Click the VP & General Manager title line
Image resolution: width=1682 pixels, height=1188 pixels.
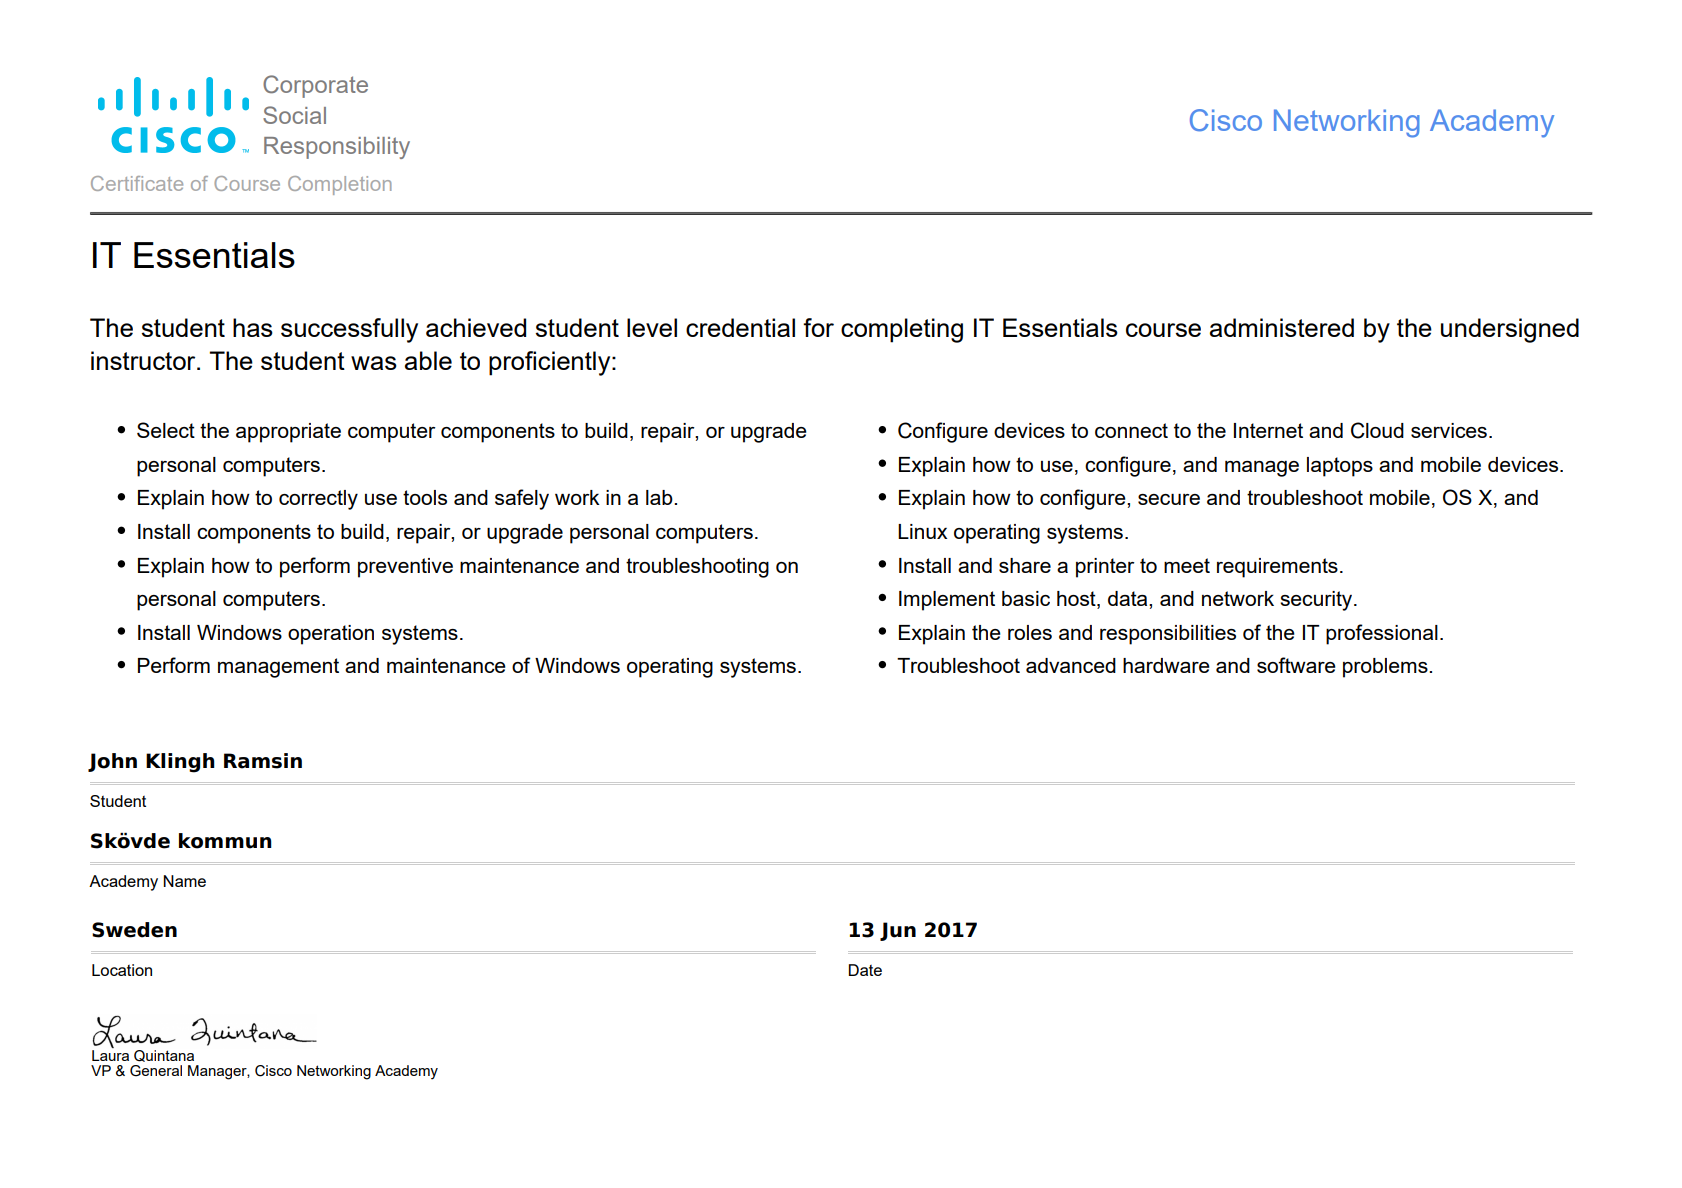(x=264, y=1071)
